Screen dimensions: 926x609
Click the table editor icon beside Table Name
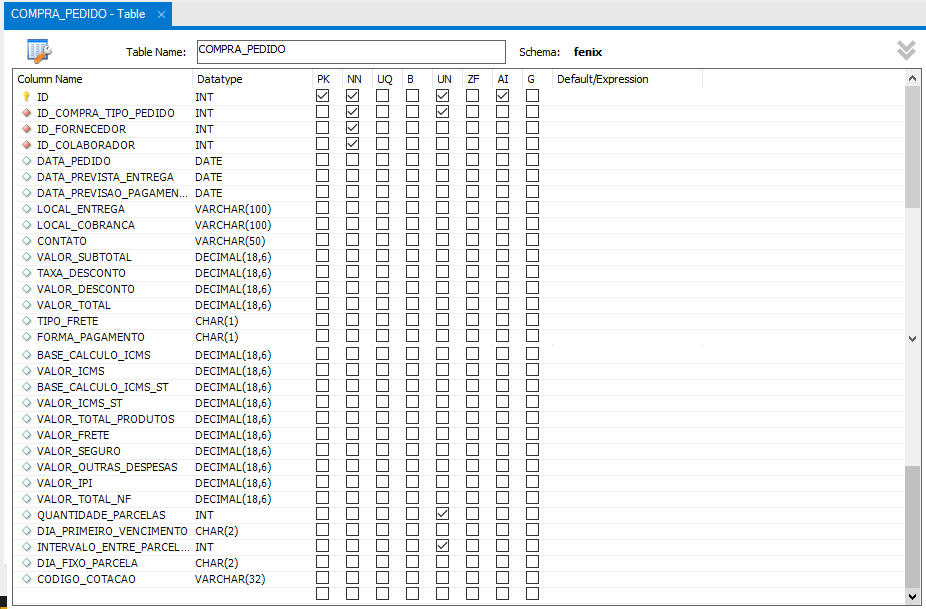tap(39, 51)
